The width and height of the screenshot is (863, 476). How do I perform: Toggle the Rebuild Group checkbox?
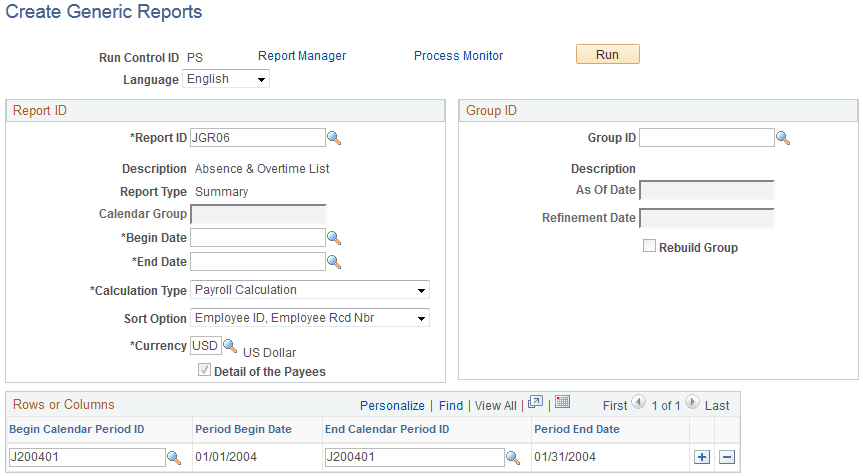pyautogui.click(x=649, y=247)
